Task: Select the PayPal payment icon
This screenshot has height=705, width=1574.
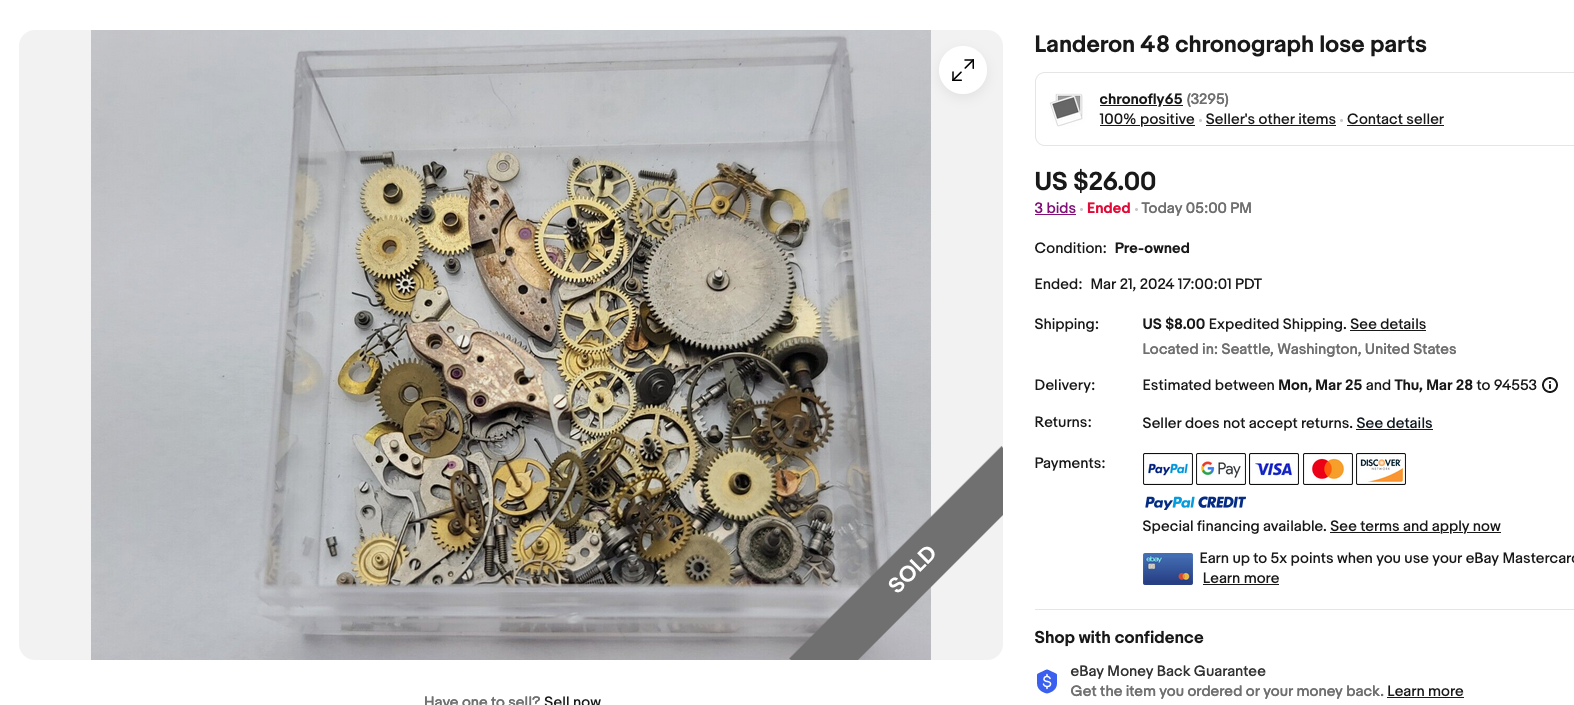Action: pos(1168,469)
